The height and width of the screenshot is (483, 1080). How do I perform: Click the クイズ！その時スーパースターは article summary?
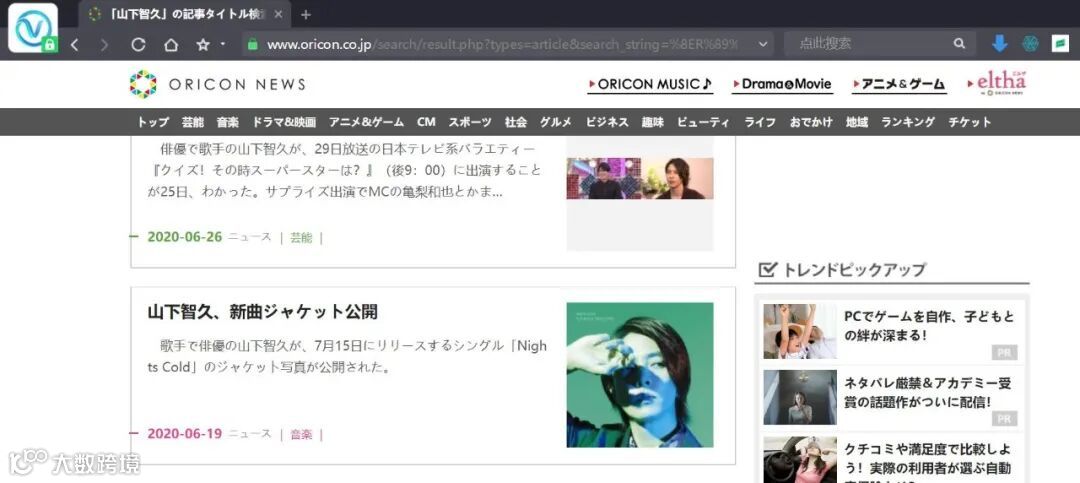coord(344,170)
